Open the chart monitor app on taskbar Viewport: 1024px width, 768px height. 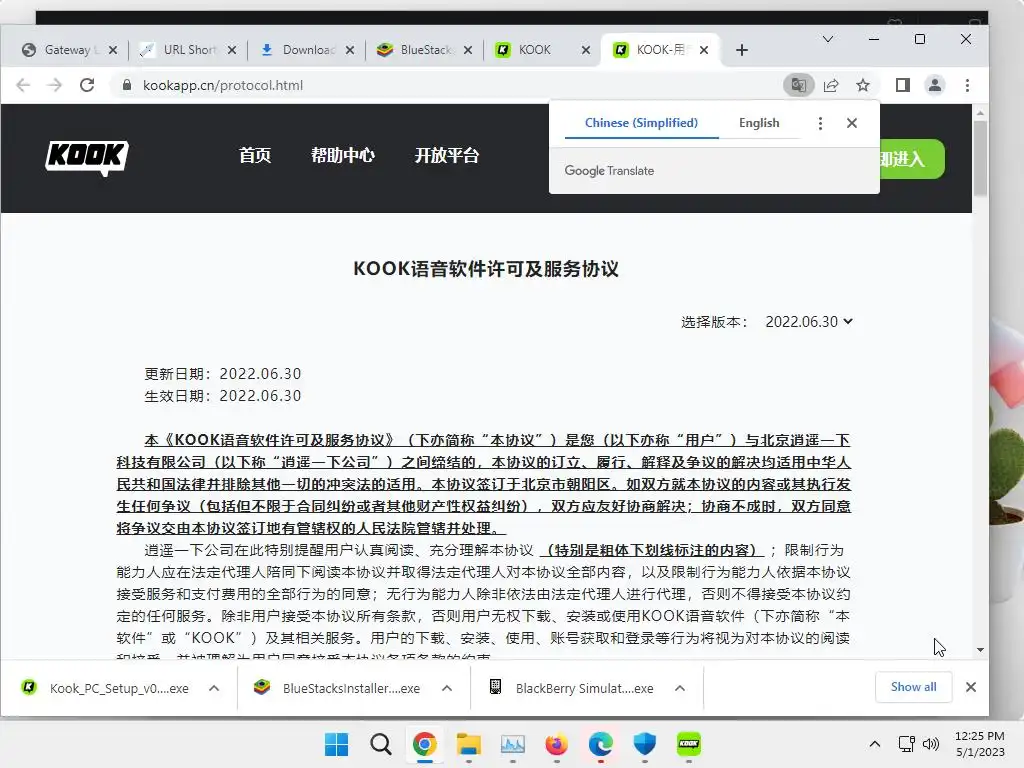point(513,744)
